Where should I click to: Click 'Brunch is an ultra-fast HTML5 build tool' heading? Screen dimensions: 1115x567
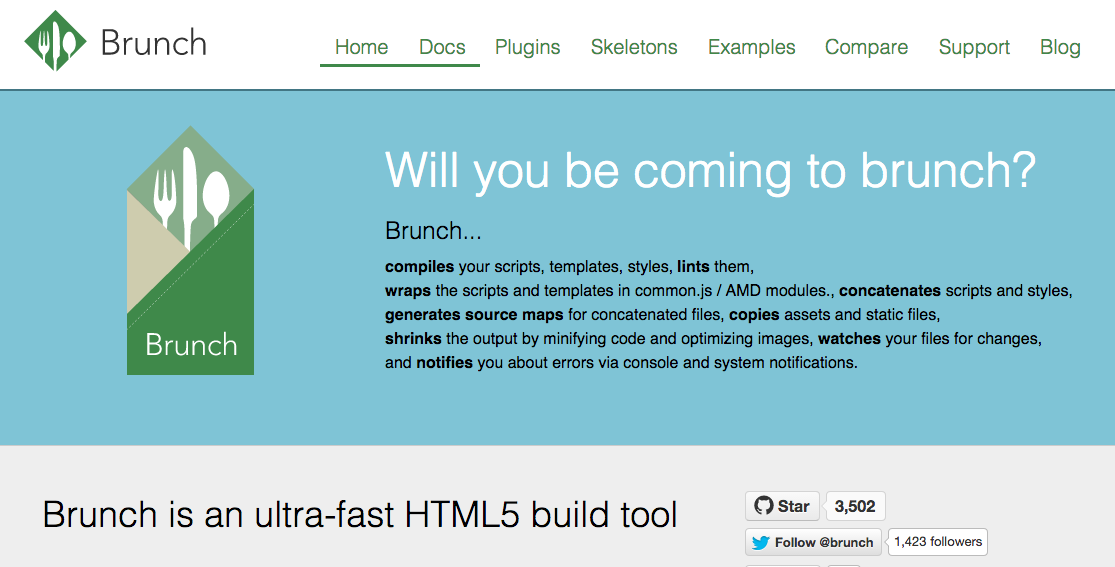tap(360, 514)
